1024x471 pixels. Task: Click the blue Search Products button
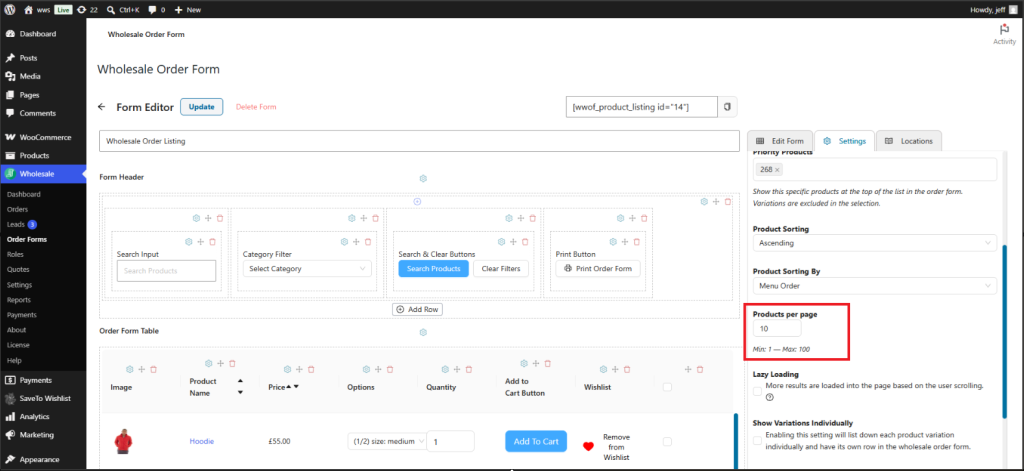[x=434, y=268]
